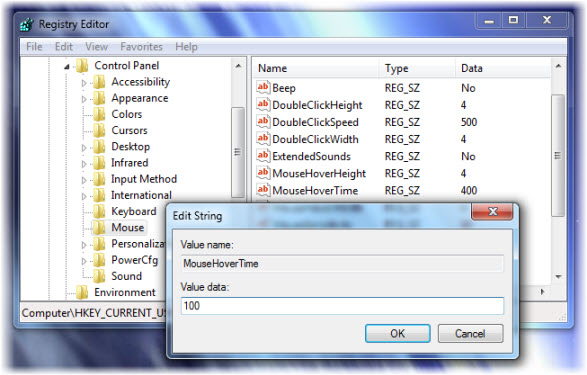Click the Beep string value icon
587x375 pixels.
coord(263,88)
